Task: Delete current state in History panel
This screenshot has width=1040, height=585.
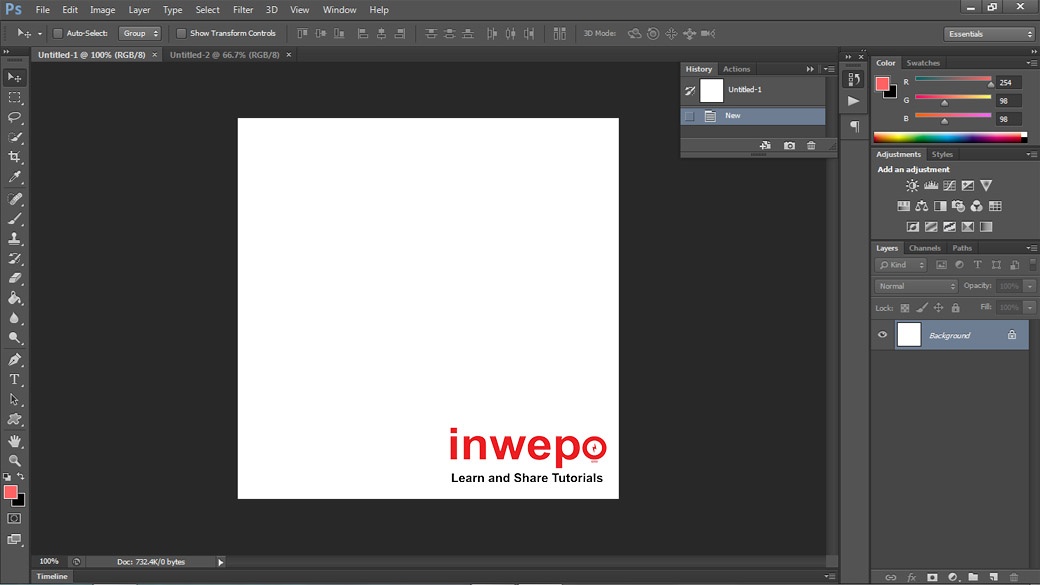Action: click(811, 146)
